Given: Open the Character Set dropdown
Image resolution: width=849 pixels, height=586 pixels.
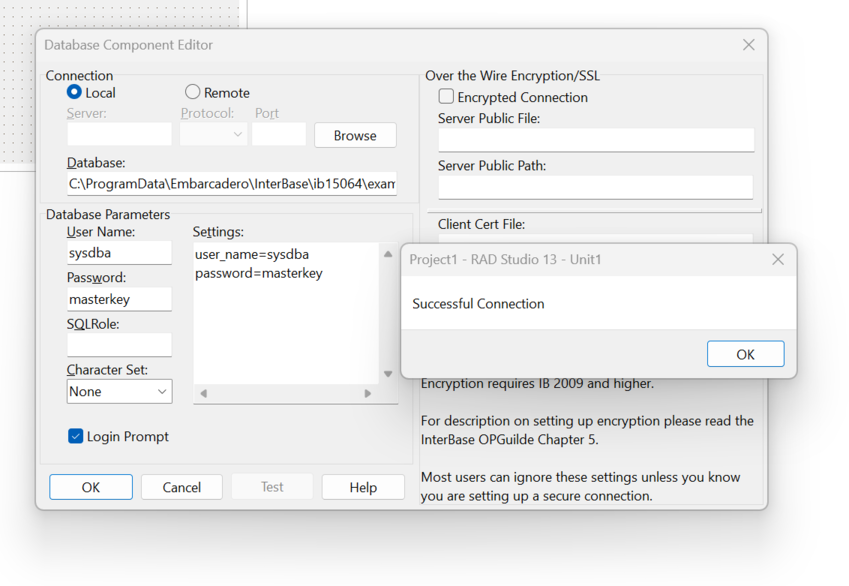Looking at the screenshot, I should click(x=120, y=392).
